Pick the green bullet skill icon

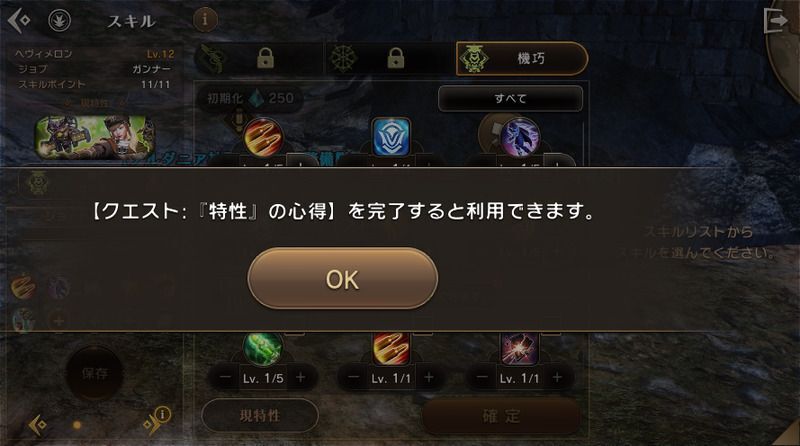(x=263, y=348)
